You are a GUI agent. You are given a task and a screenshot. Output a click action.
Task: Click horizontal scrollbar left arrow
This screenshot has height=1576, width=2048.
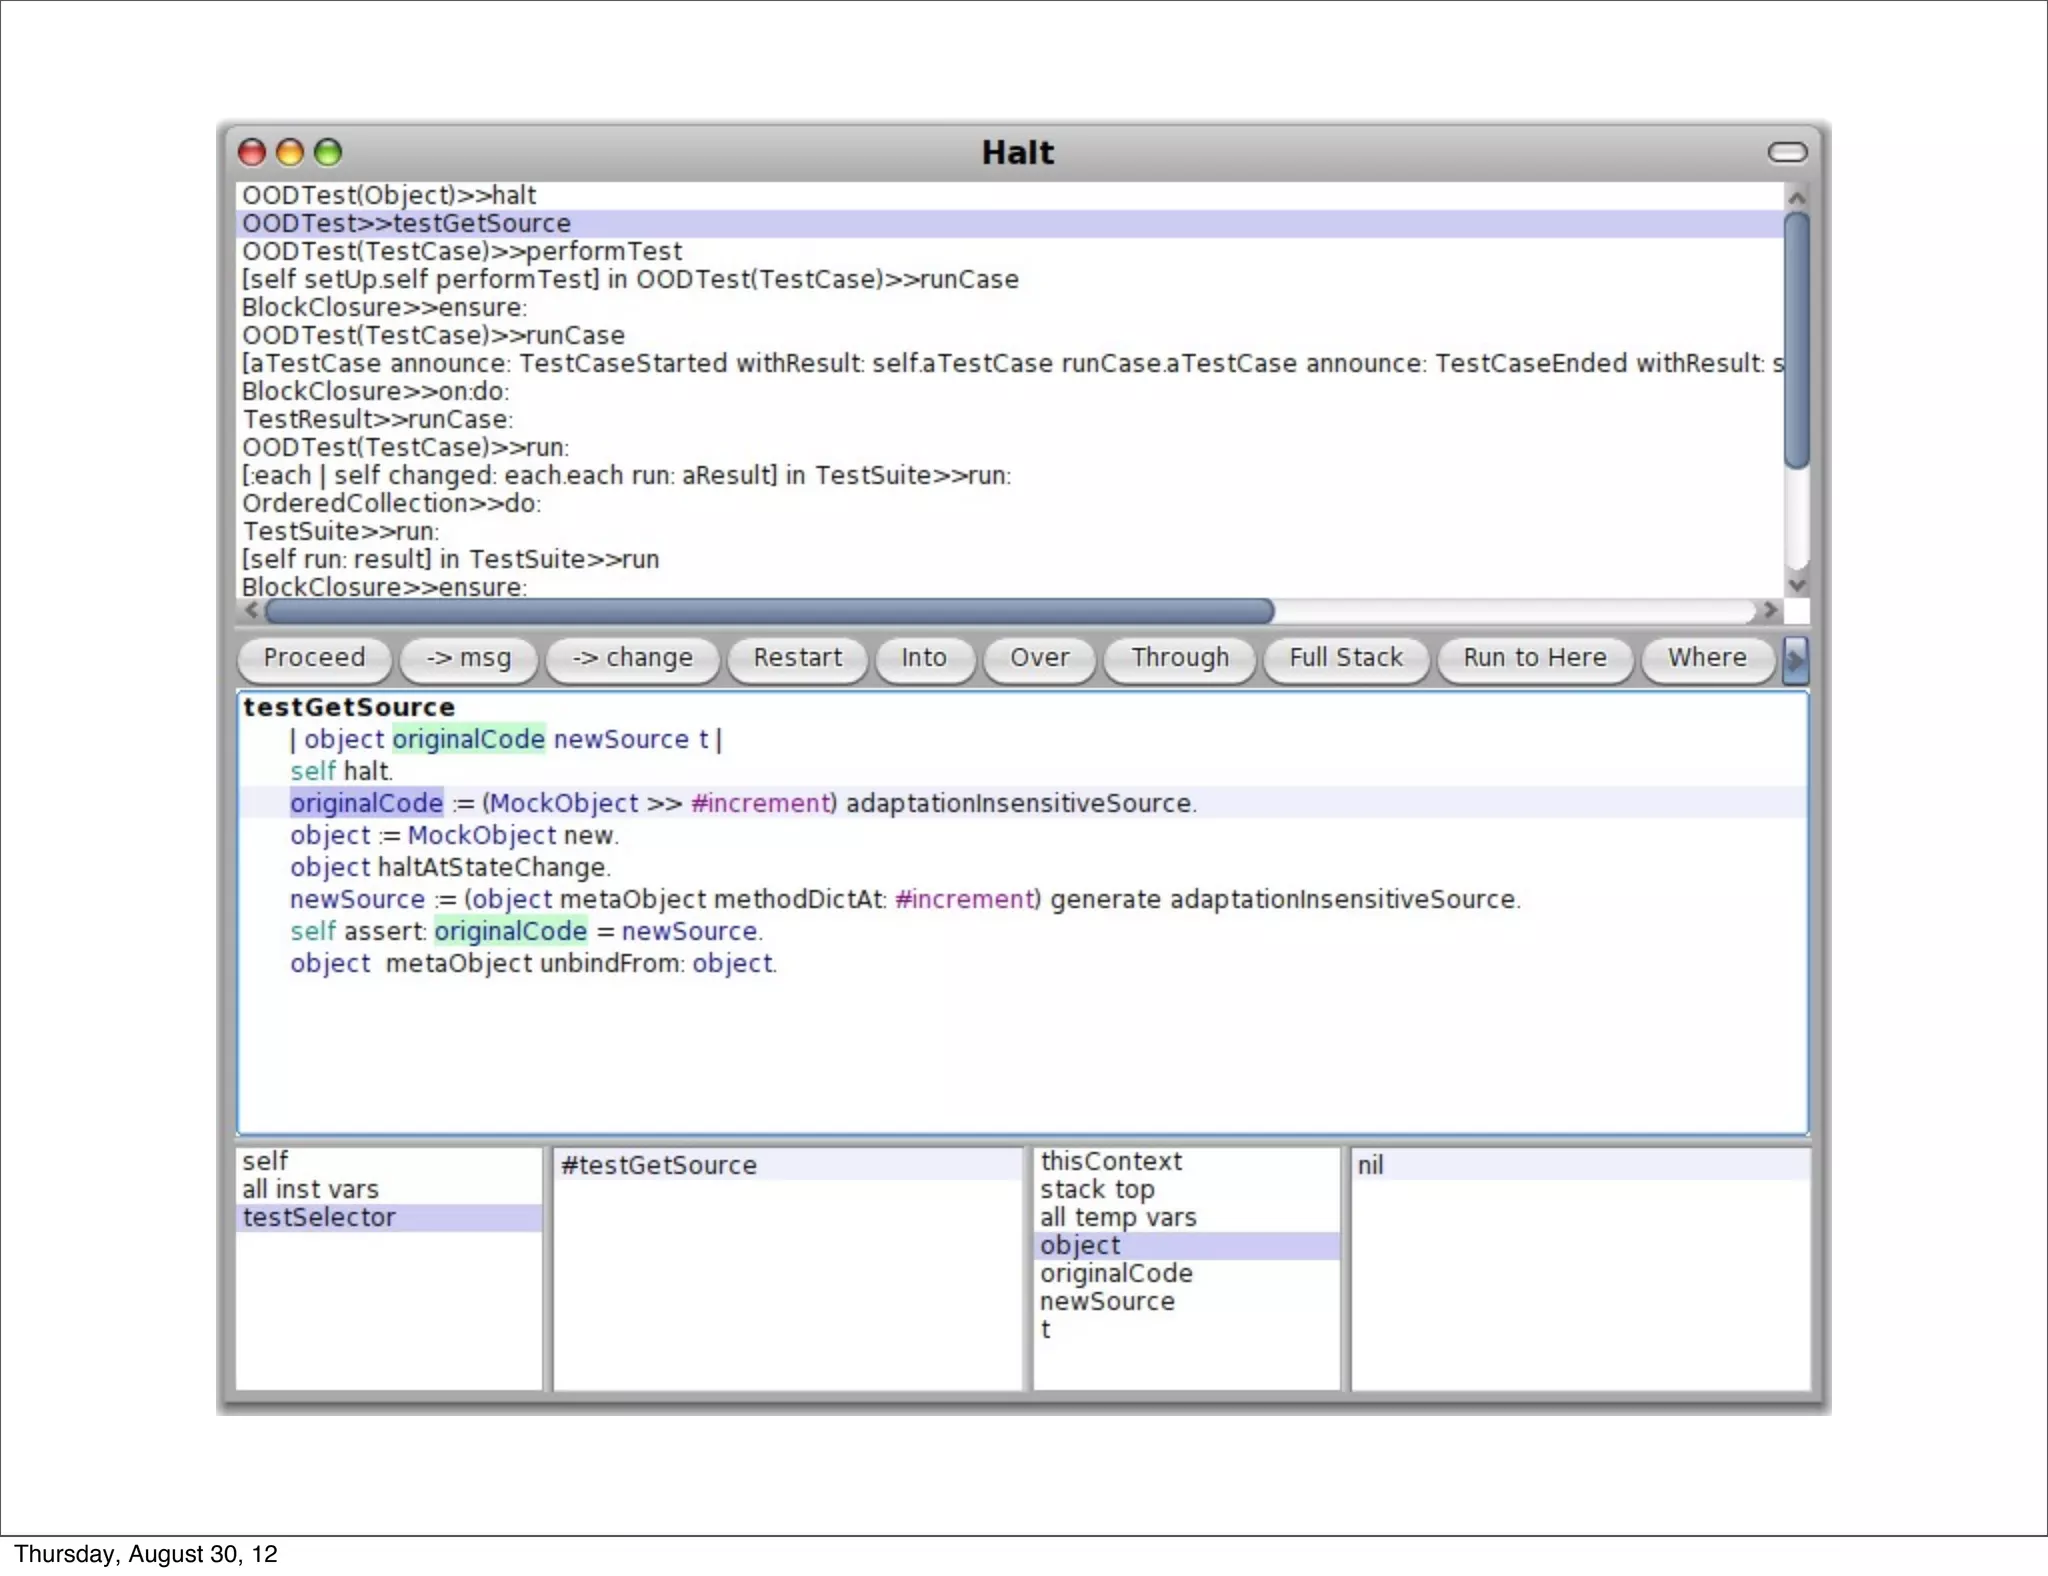(x=252, y=610)
